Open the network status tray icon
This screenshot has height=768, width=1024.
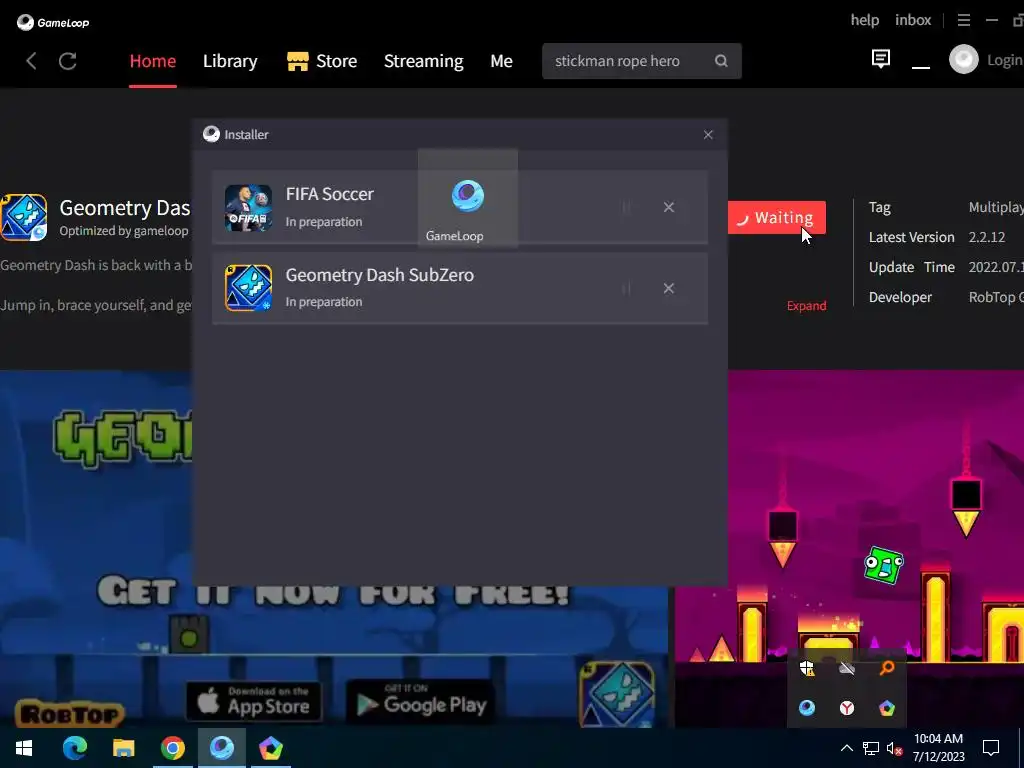pos(871,748)
